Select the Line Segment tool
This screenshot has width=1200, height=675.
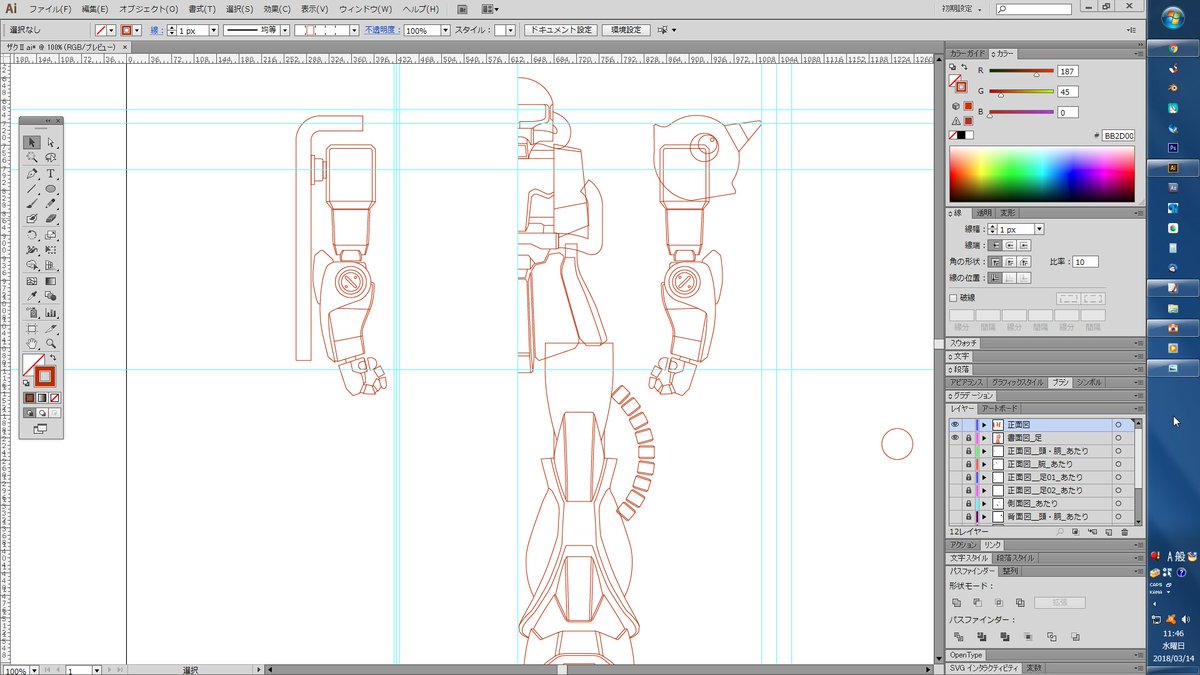click(32, 189)
